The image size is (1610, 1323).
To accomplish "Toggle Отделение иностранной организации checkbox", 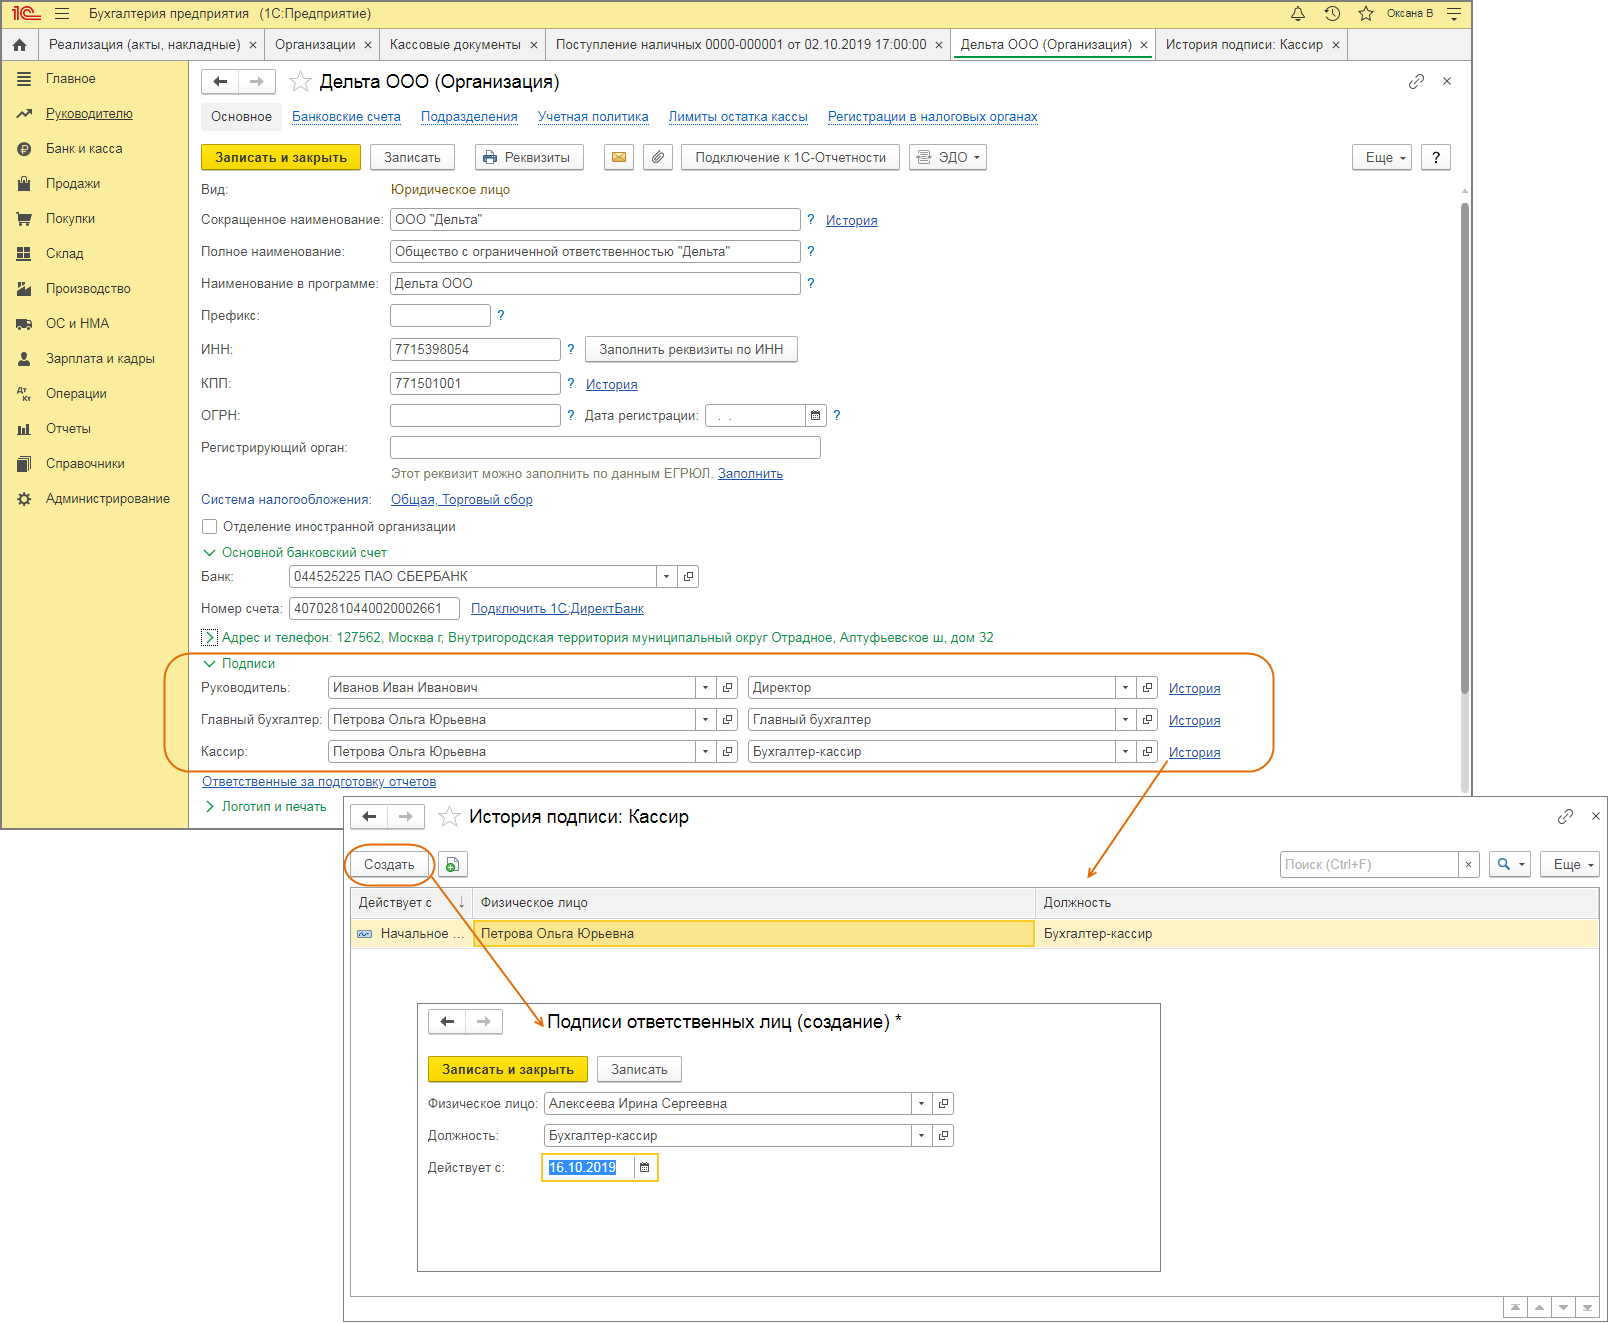I will point(210,527).
